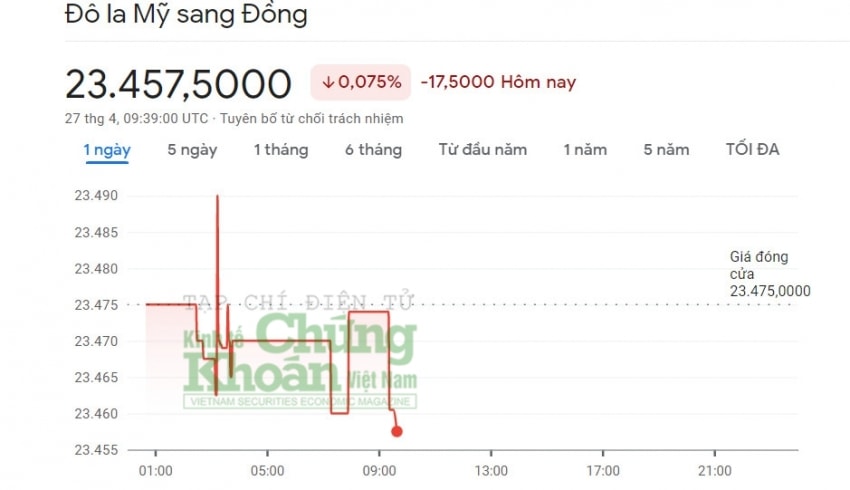Click the 13:00 time axis label
This screenshot has height=490, width=850.
(x=491, y=470)
